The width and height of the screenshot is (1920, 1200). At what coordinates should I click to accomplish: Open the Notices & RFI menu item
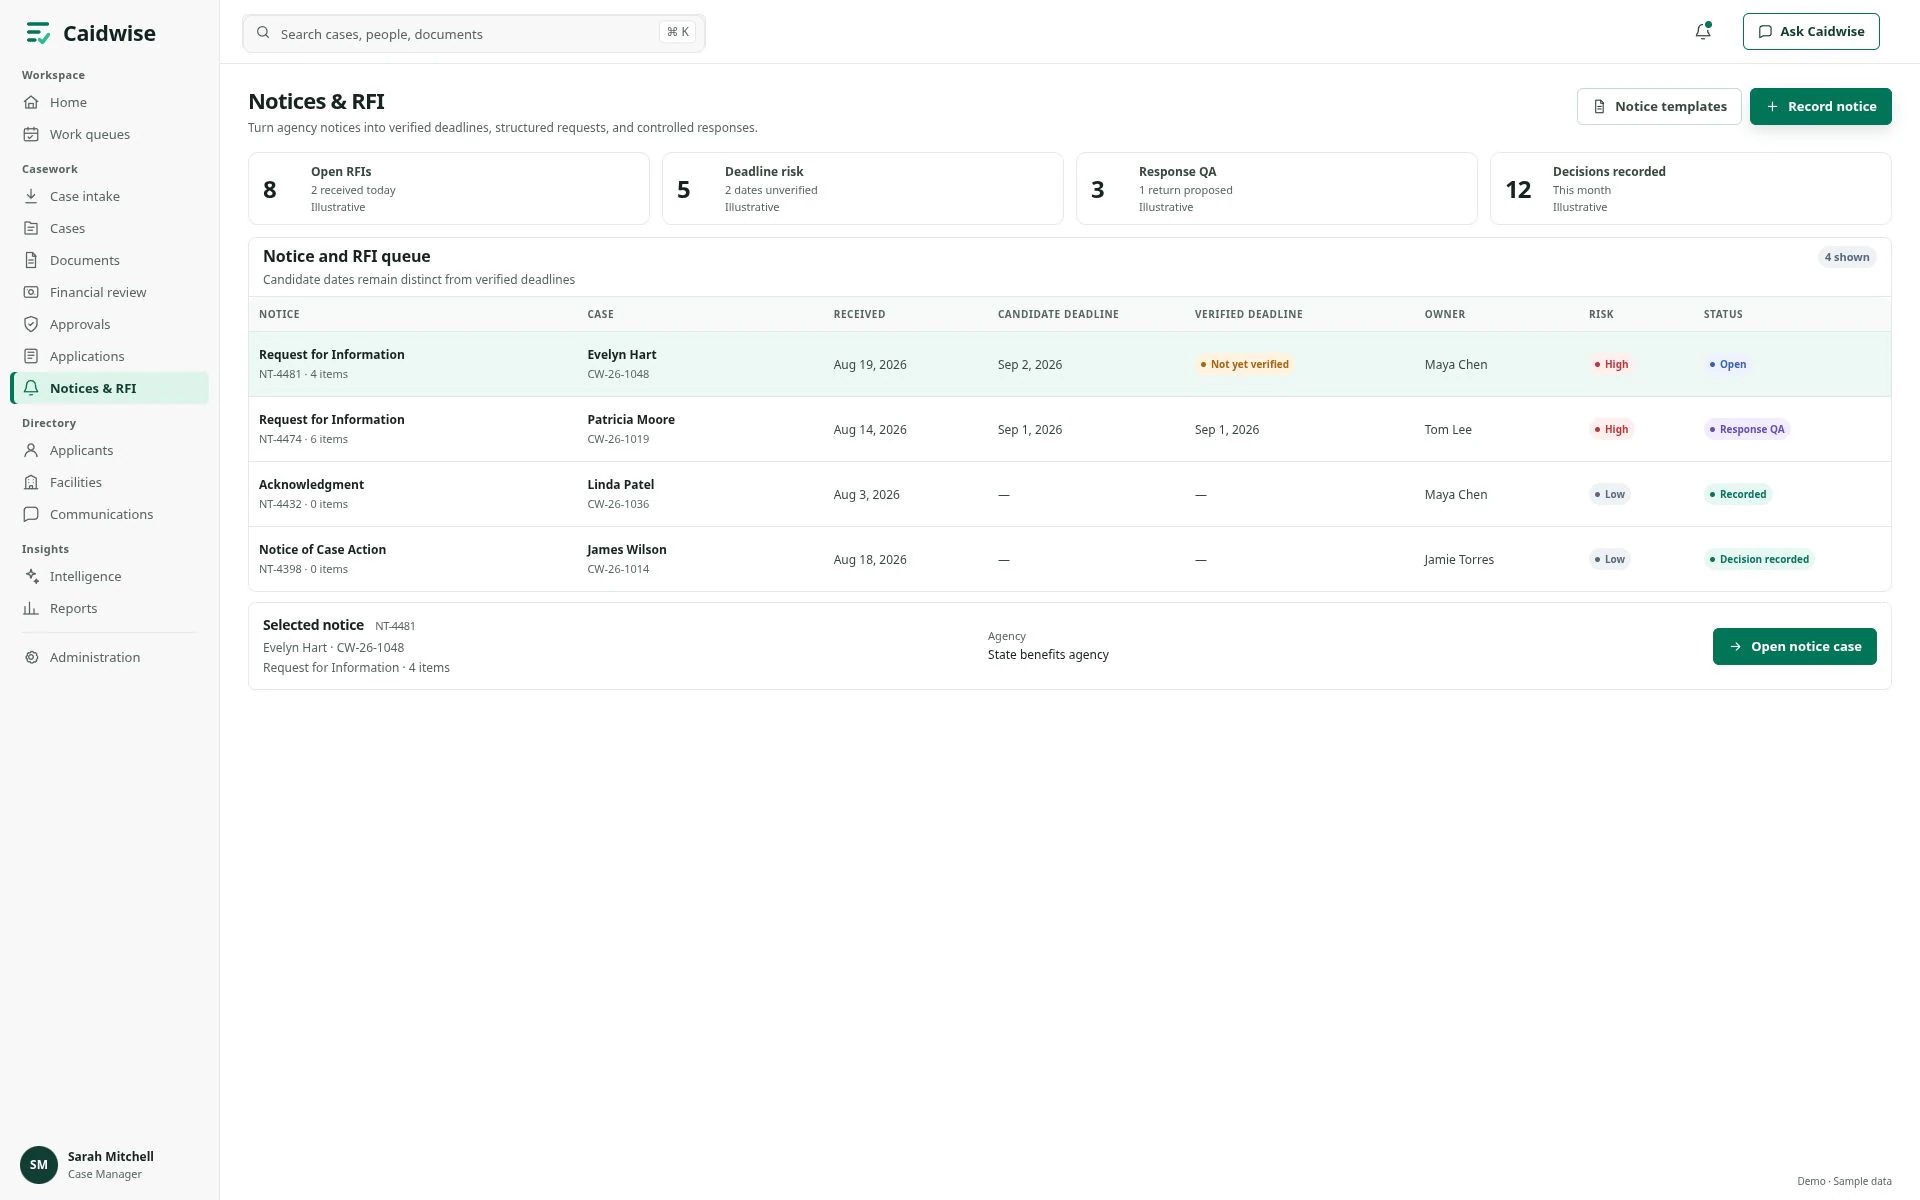110,388
